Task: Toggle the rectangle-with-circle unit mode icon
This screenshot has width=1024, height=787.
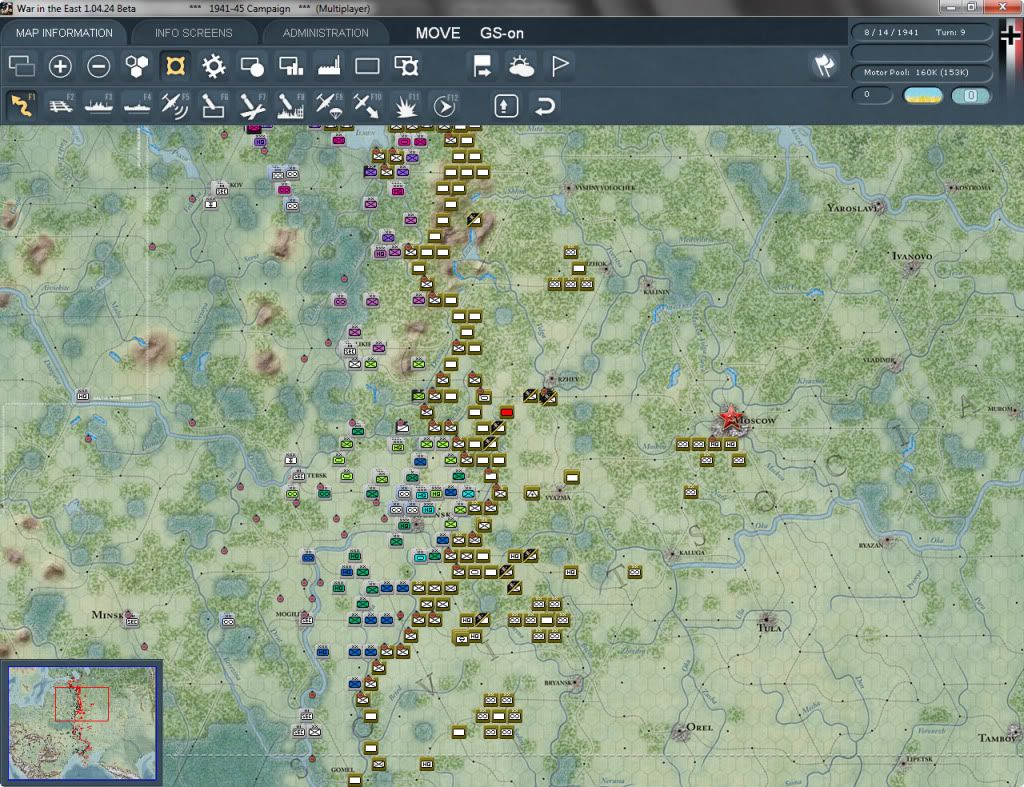Action: click(252, 66)
